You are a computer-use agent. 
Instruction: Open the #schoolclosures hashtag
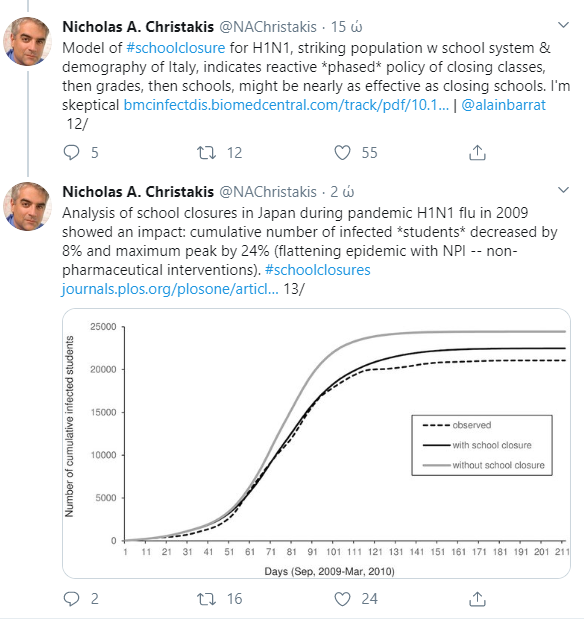[318, 270]
